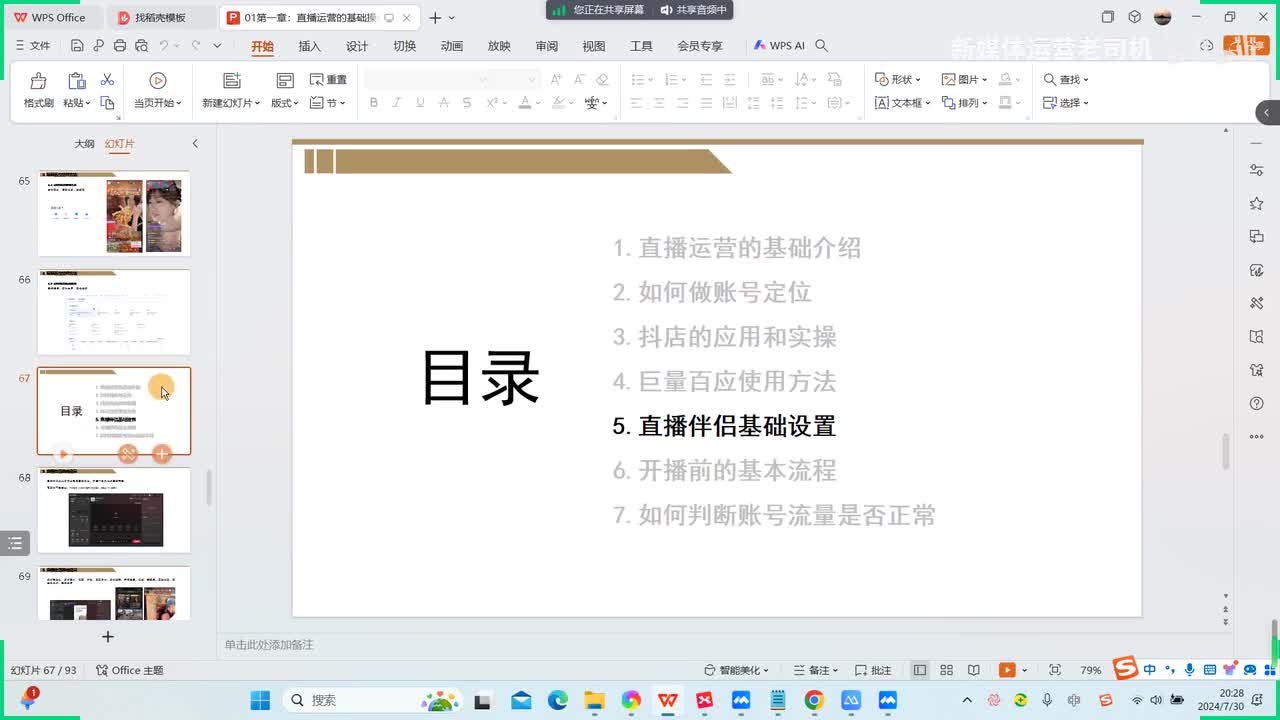The height and width of the screenshot is (720, 1280).
Task: Switch to Normal view in status bar
Action: pyautogui.click(x=920, y=670)
